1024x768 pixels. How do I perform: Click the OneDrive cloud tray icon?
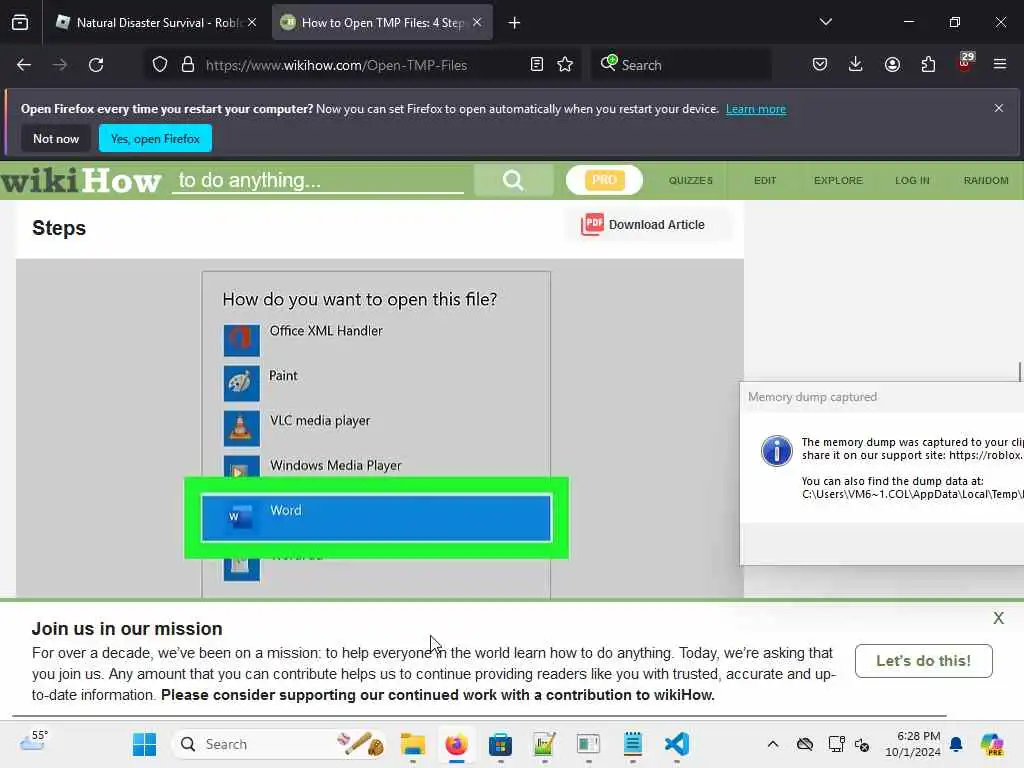tap(805, 744)
